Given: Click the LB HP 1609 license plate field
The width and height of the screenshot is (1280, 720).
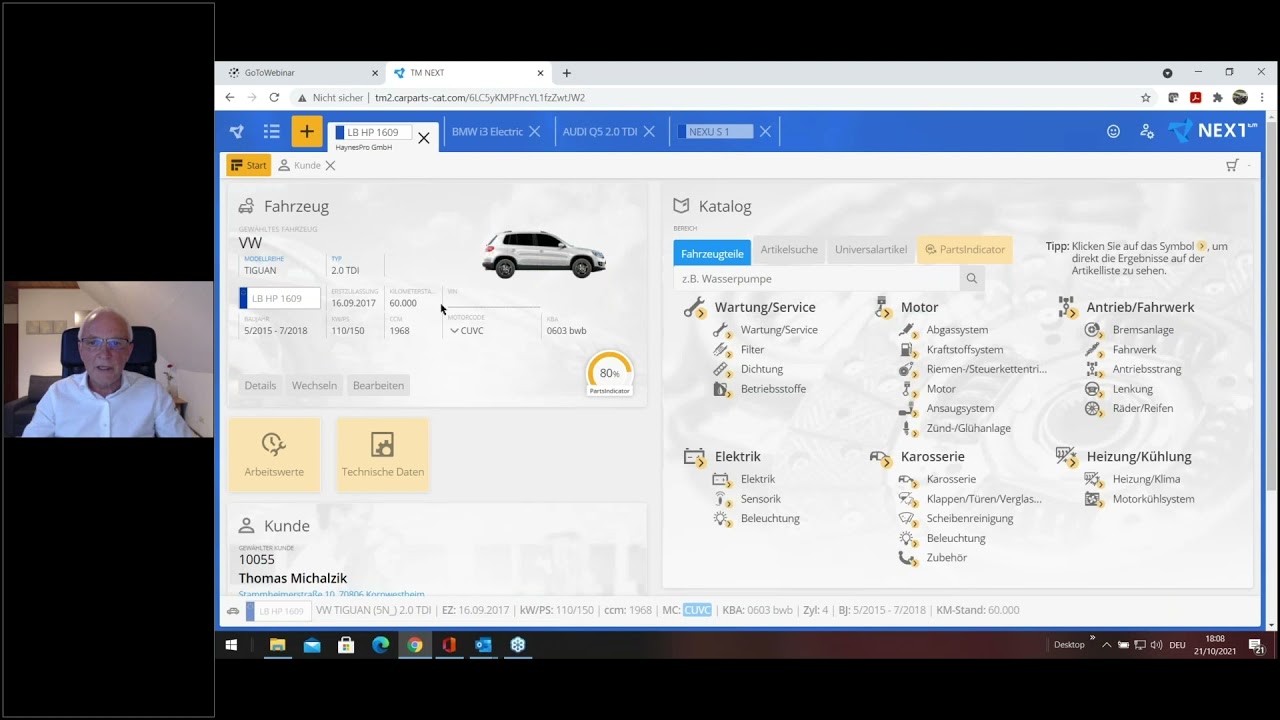Looking at the screenshot, I should click(x=280, y=298).
